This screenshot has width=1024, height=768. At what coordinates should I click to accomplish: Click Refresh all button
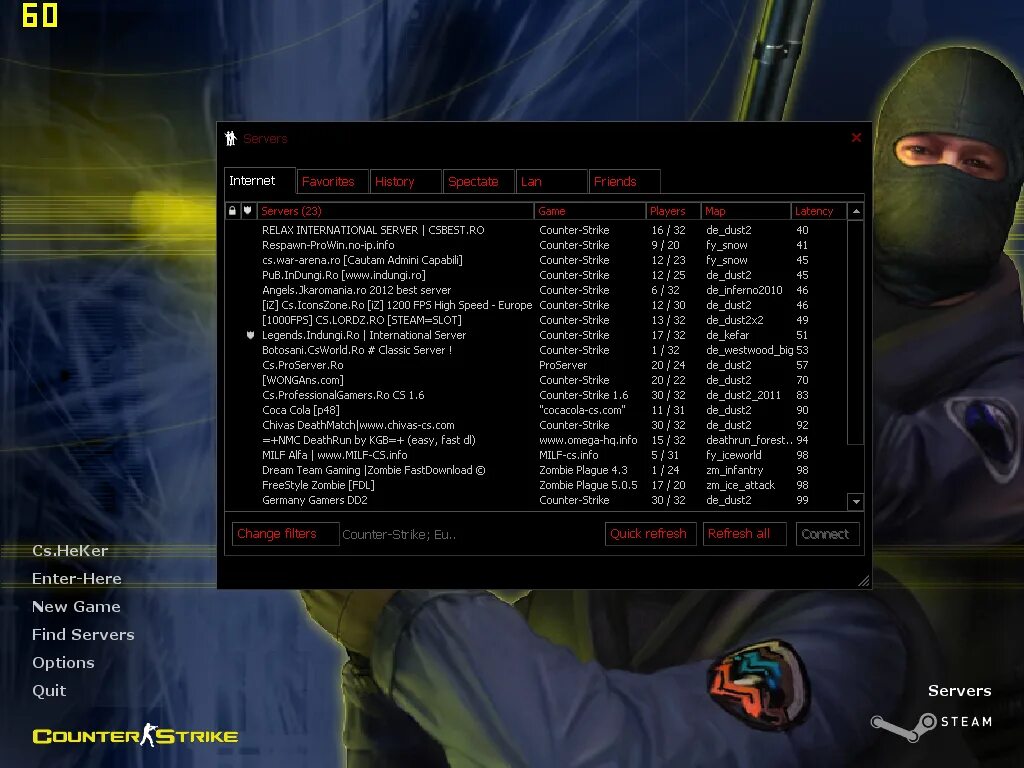tap(744, 534)
